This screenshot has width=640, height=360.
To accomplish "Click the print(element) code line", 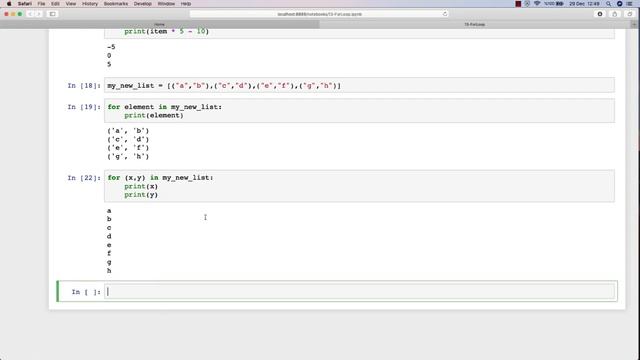I will [154, 116].
